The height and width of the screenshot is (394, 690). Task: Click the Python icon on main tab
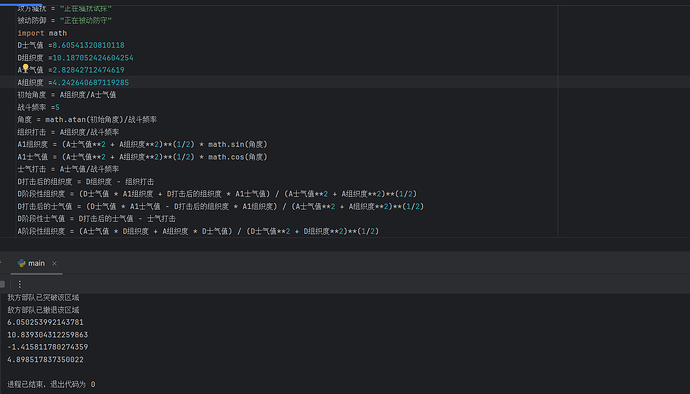point(22,263)
